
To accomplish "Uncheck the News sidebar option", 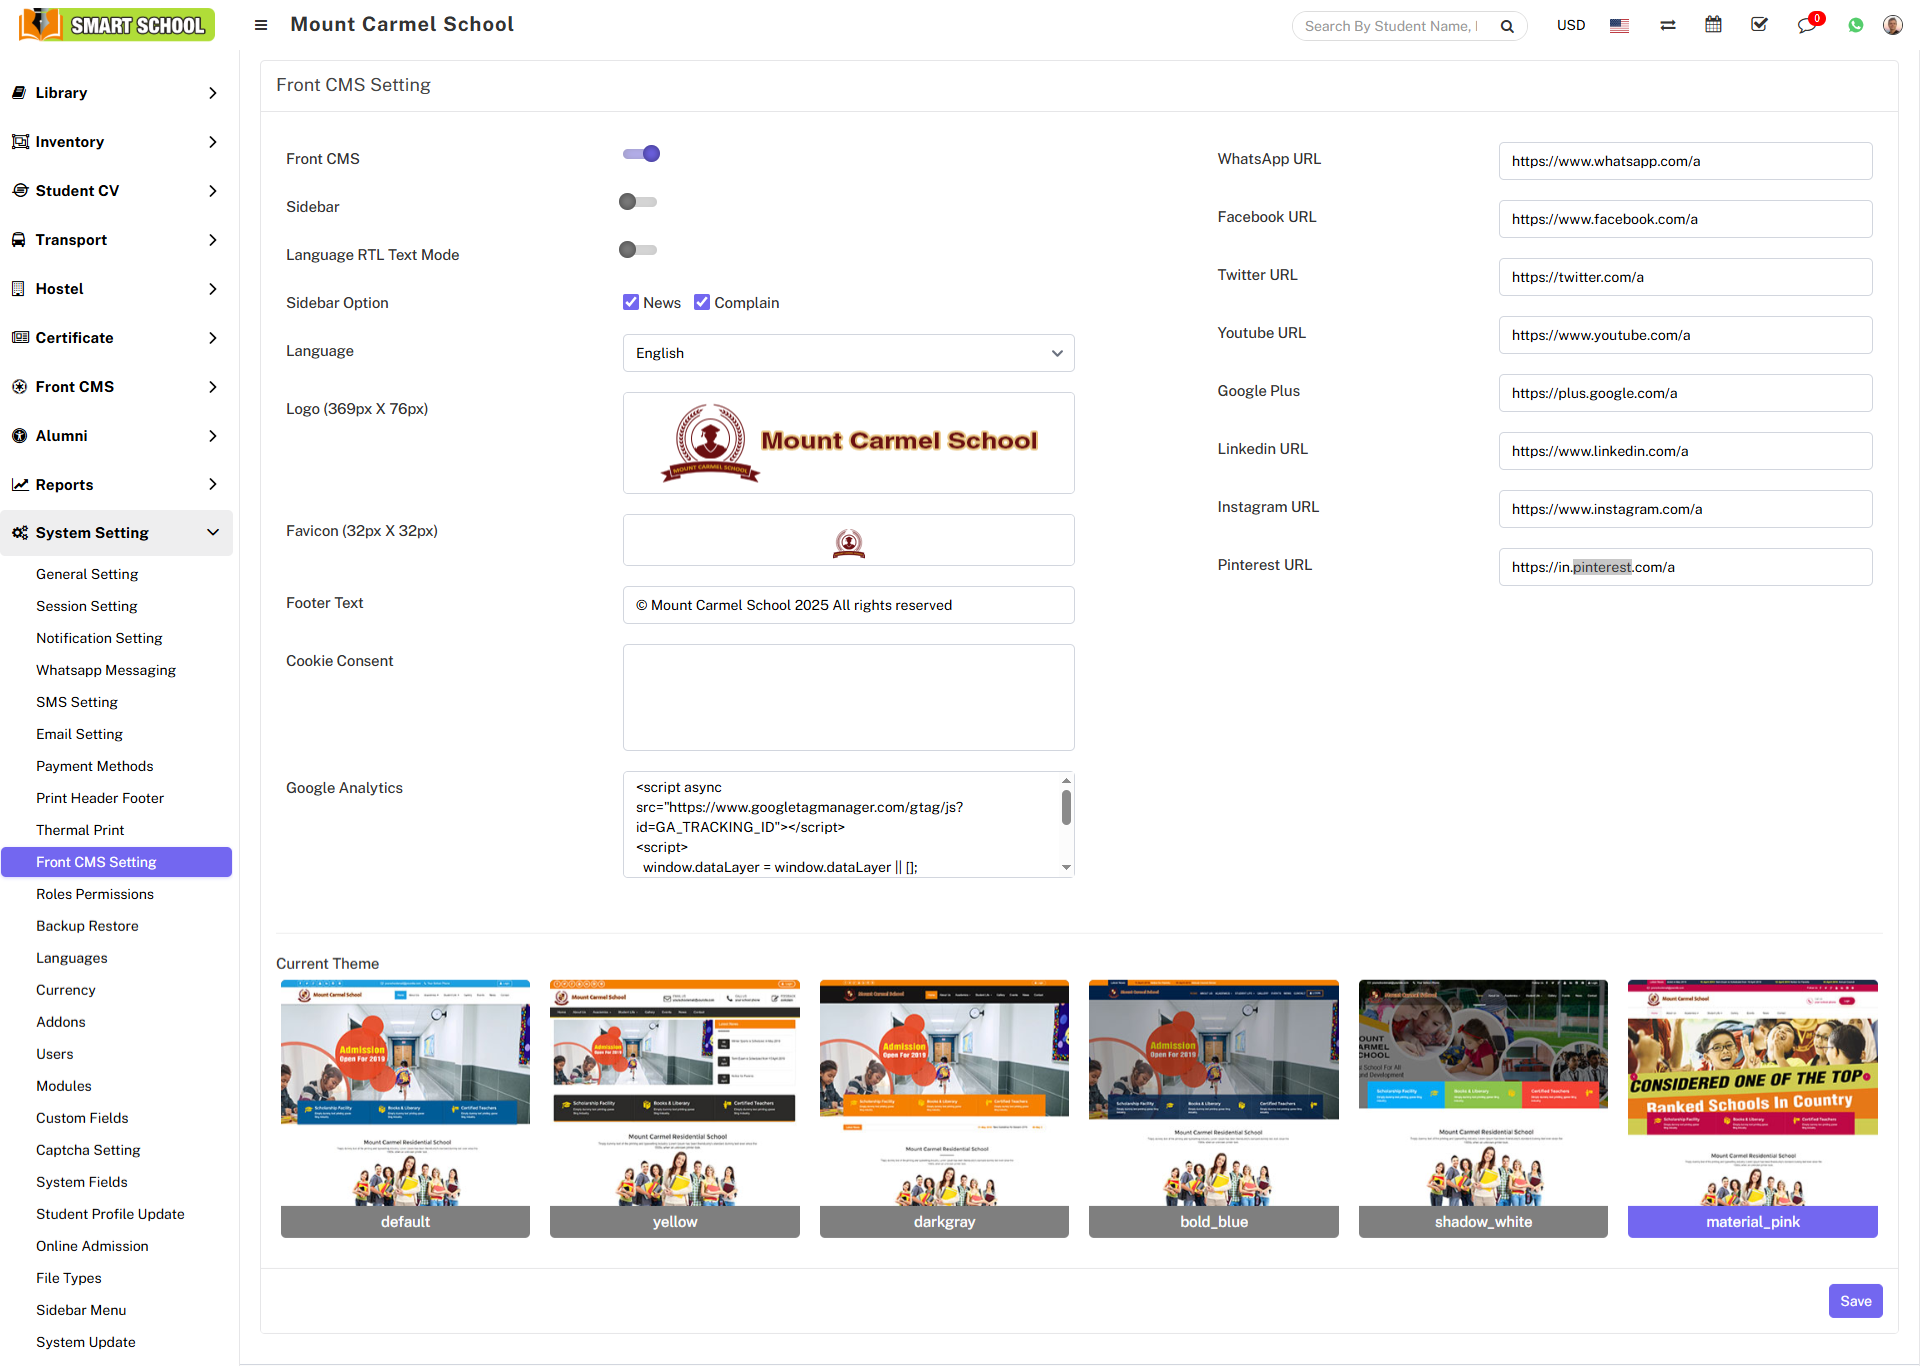I will (x=630, y=301).
